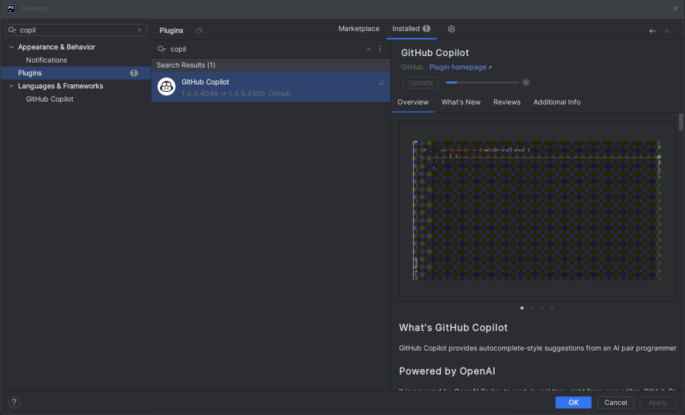Cancel the update progress
685x415 pixels.
(526, 83)
